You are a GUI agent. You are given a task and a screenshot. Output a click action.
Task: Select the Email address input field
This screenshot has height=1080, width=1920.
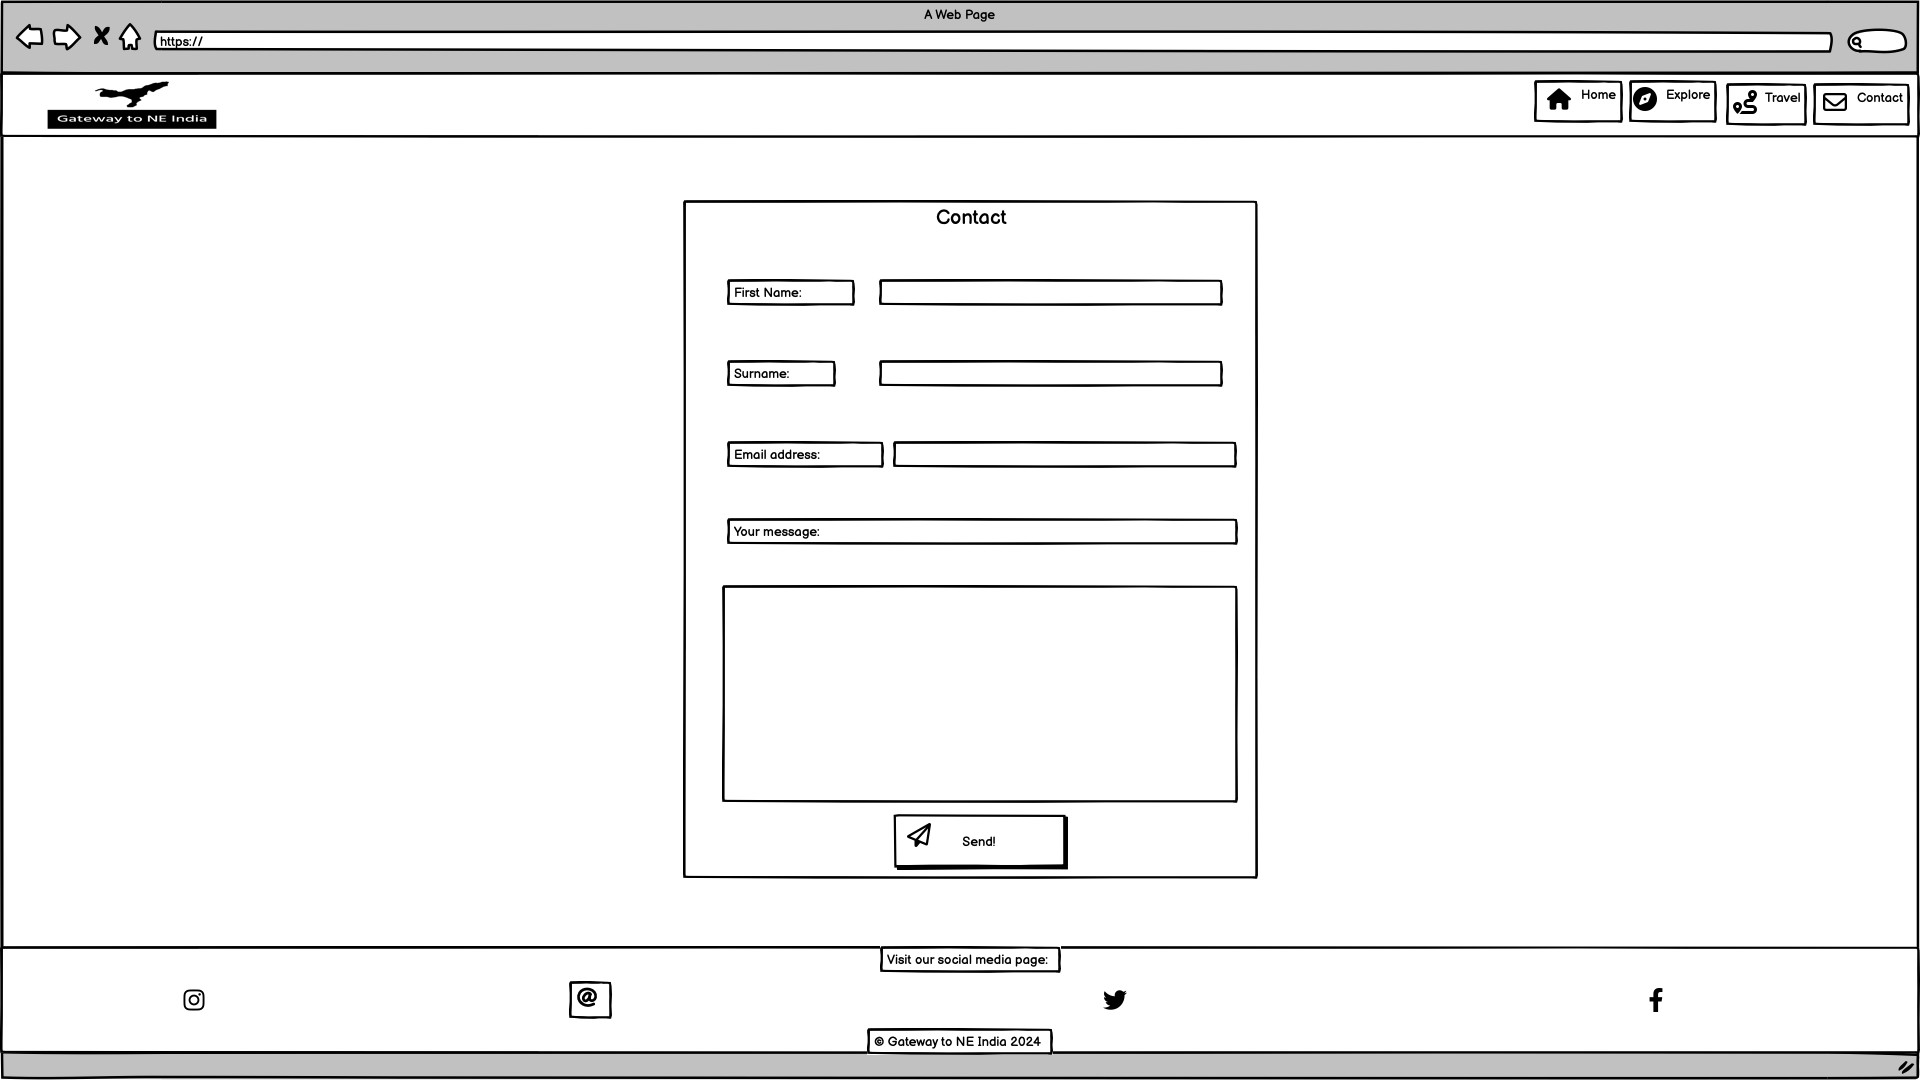(1064, 454)
